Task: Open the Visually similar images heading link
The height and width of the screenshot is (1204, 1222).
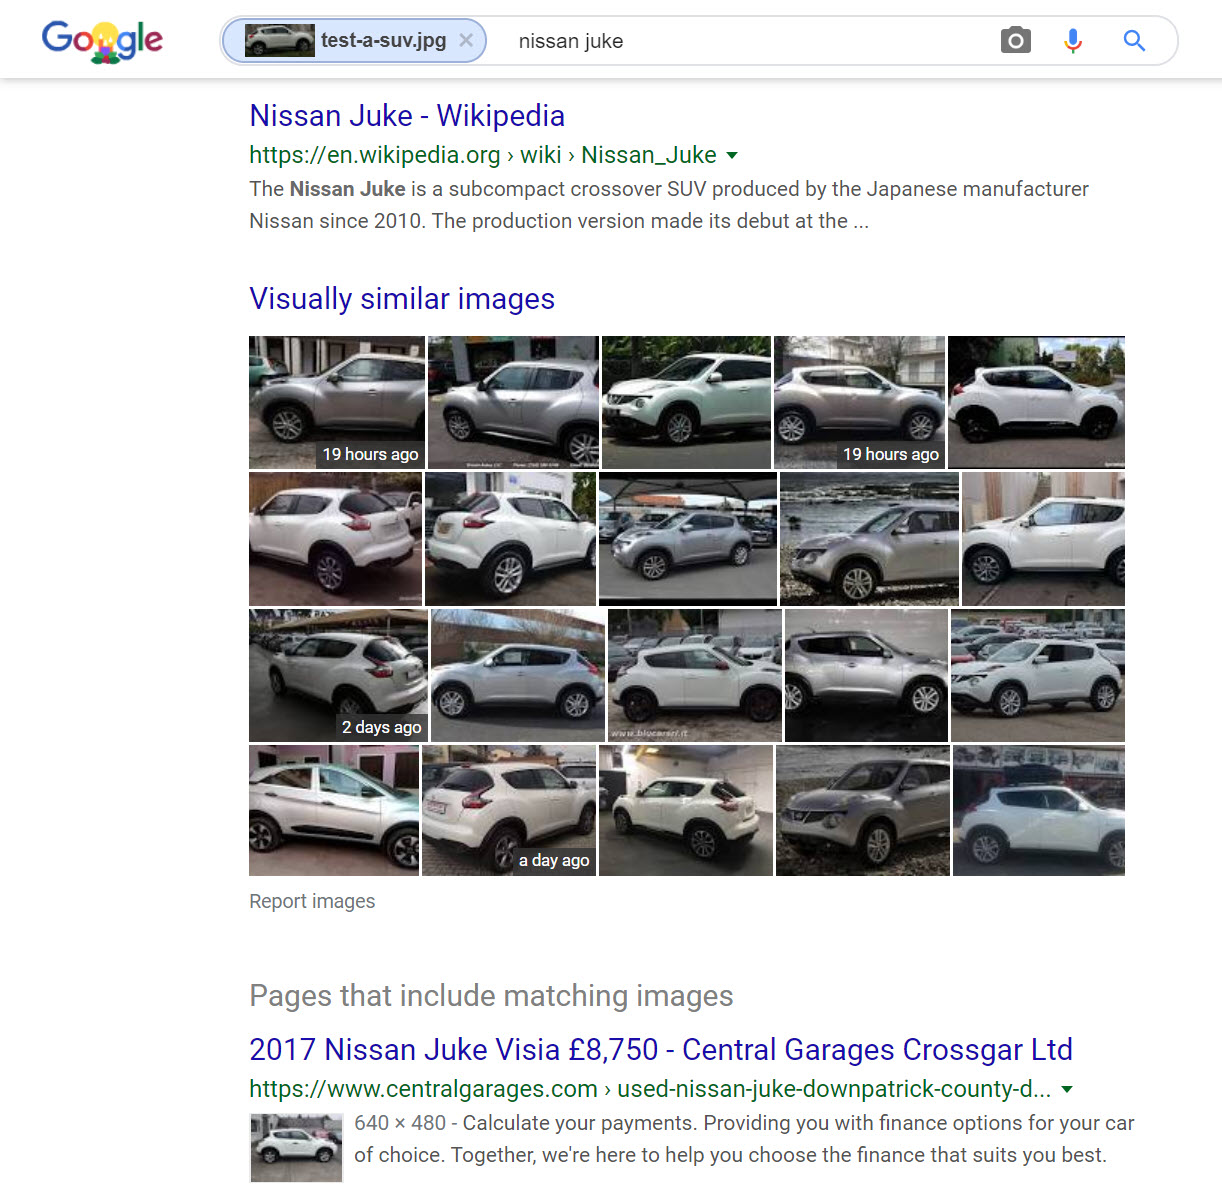Action: 402,299
